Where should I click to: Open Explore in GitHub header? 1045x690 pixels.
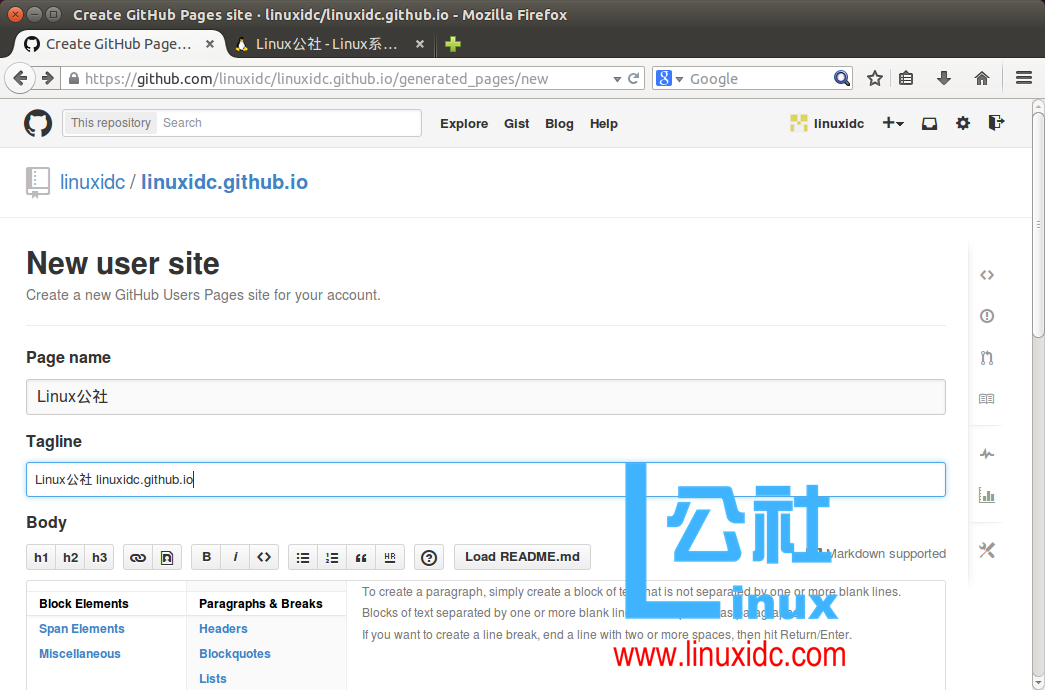pos(464,123)
